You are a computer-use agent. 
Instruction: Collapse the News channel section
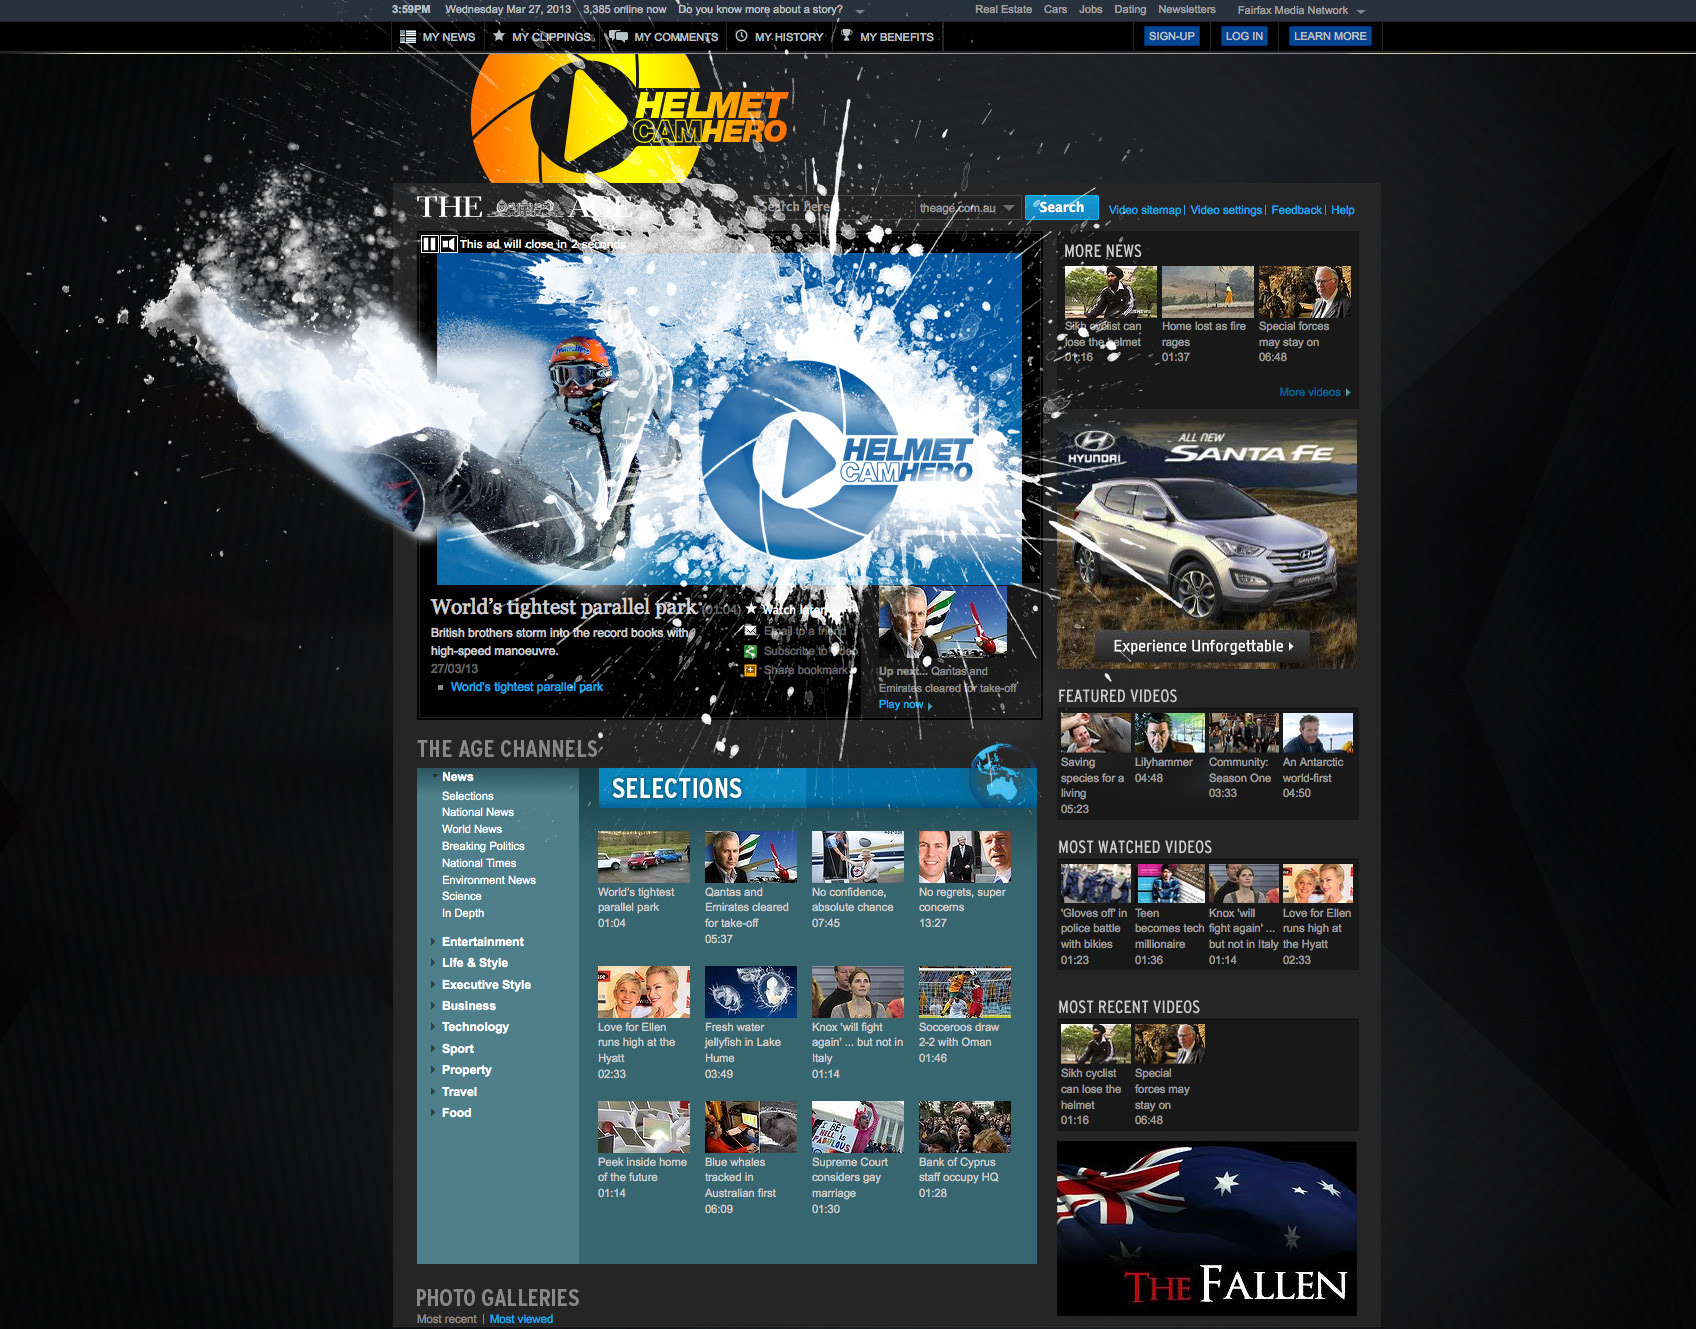tap(435, 777)
